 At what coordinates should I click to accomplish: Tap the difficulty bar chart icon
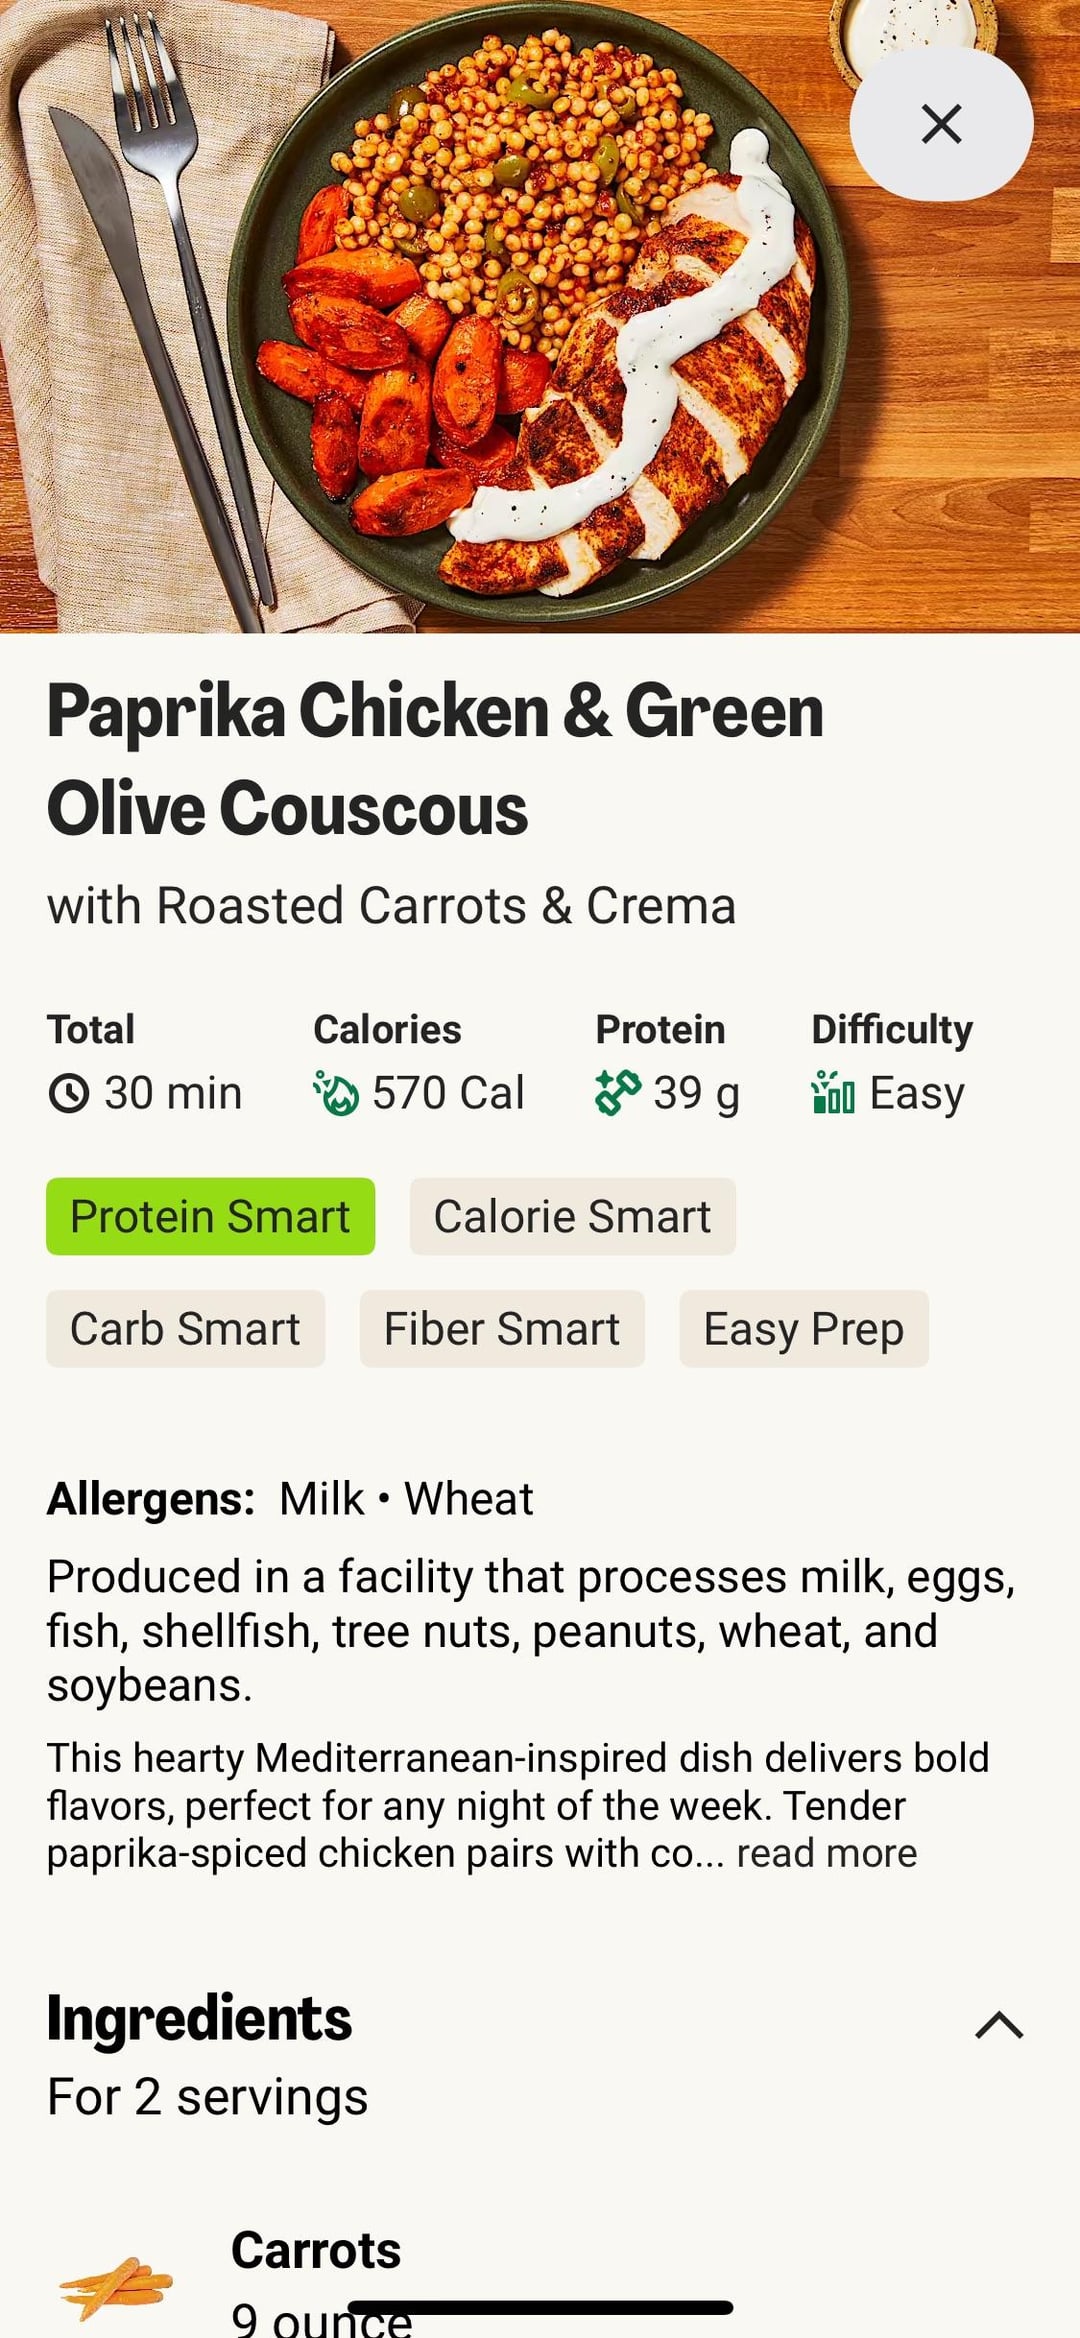tap(833, 1092)
